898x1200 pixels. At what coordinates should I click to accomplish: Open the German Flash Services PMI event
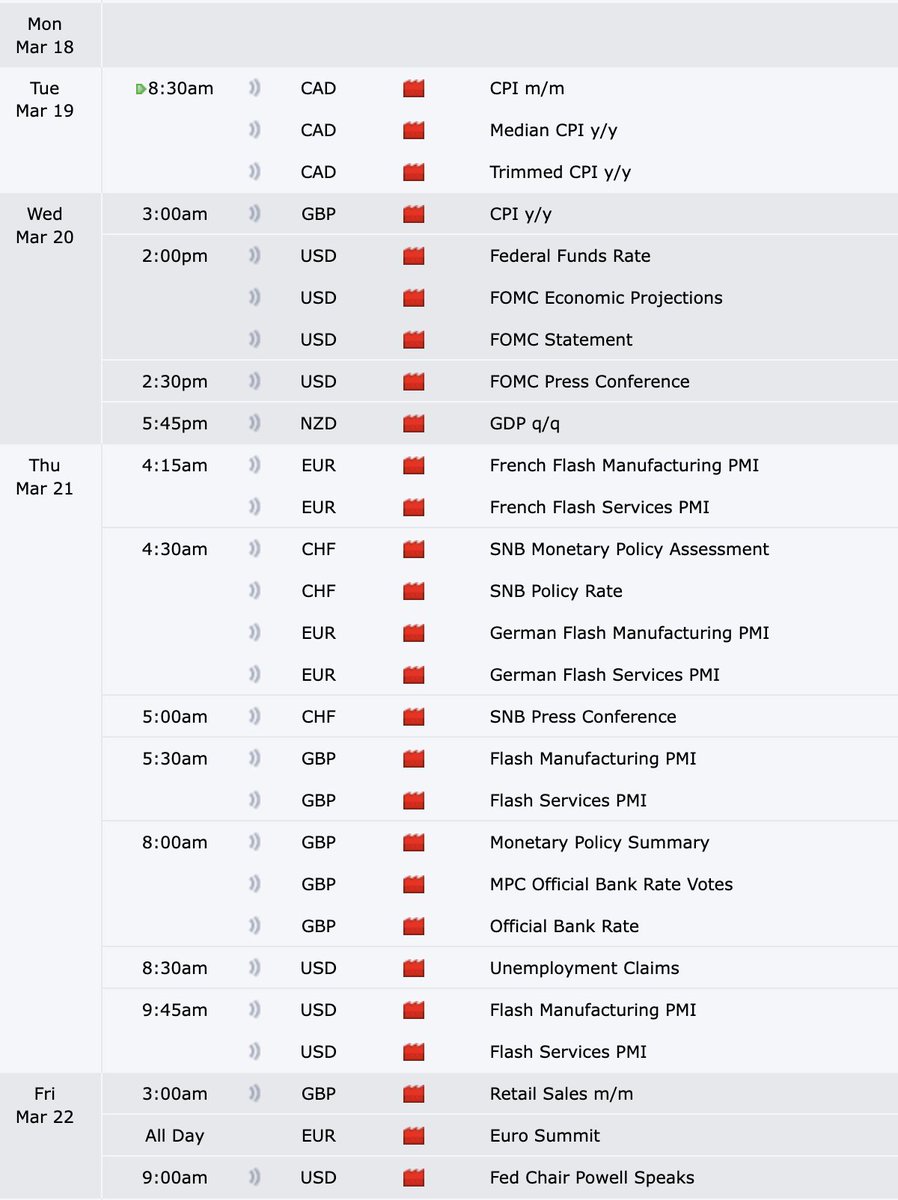605,675
